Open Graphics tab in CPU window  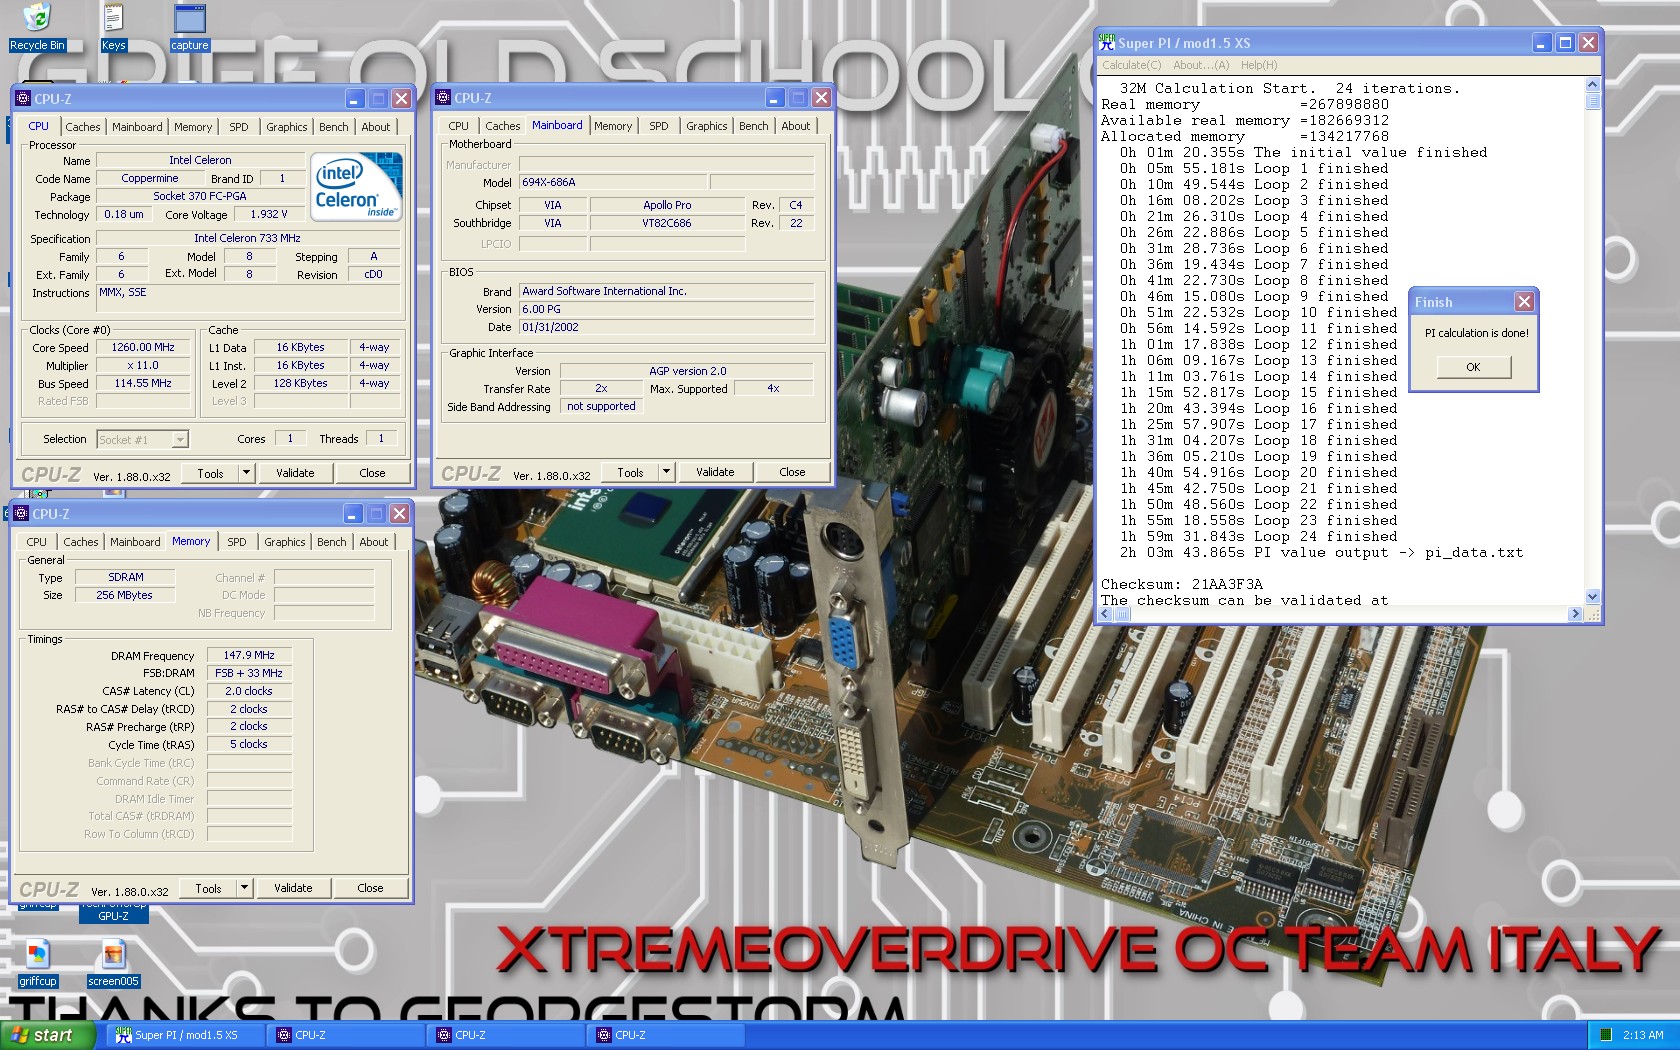[x=287, y=127]
